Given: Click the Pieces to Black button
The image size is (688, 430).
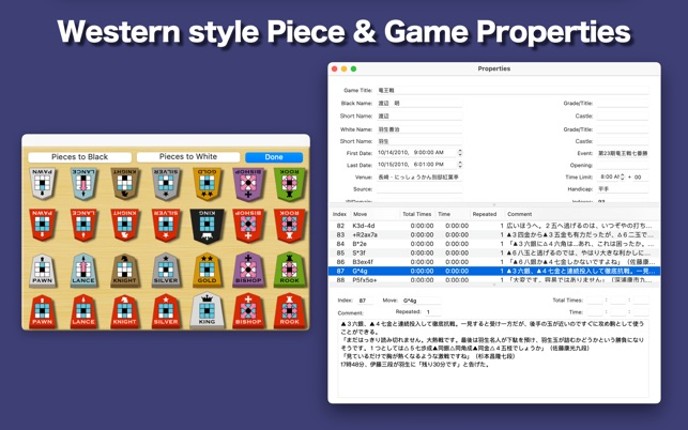Looking at the screenshot, I should pos(80,157).
